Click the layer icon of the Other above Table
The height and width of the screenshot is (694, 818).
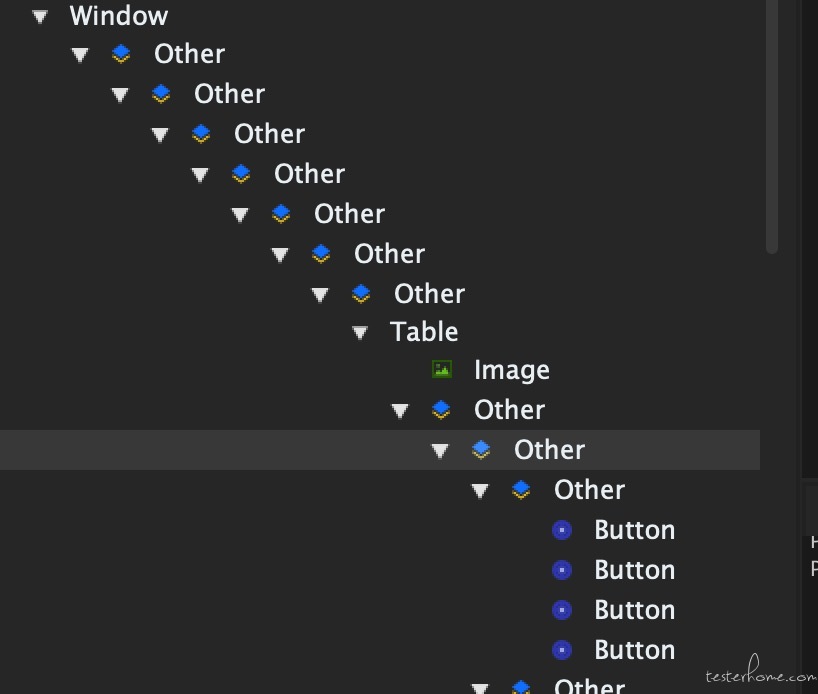click(361, 294)
